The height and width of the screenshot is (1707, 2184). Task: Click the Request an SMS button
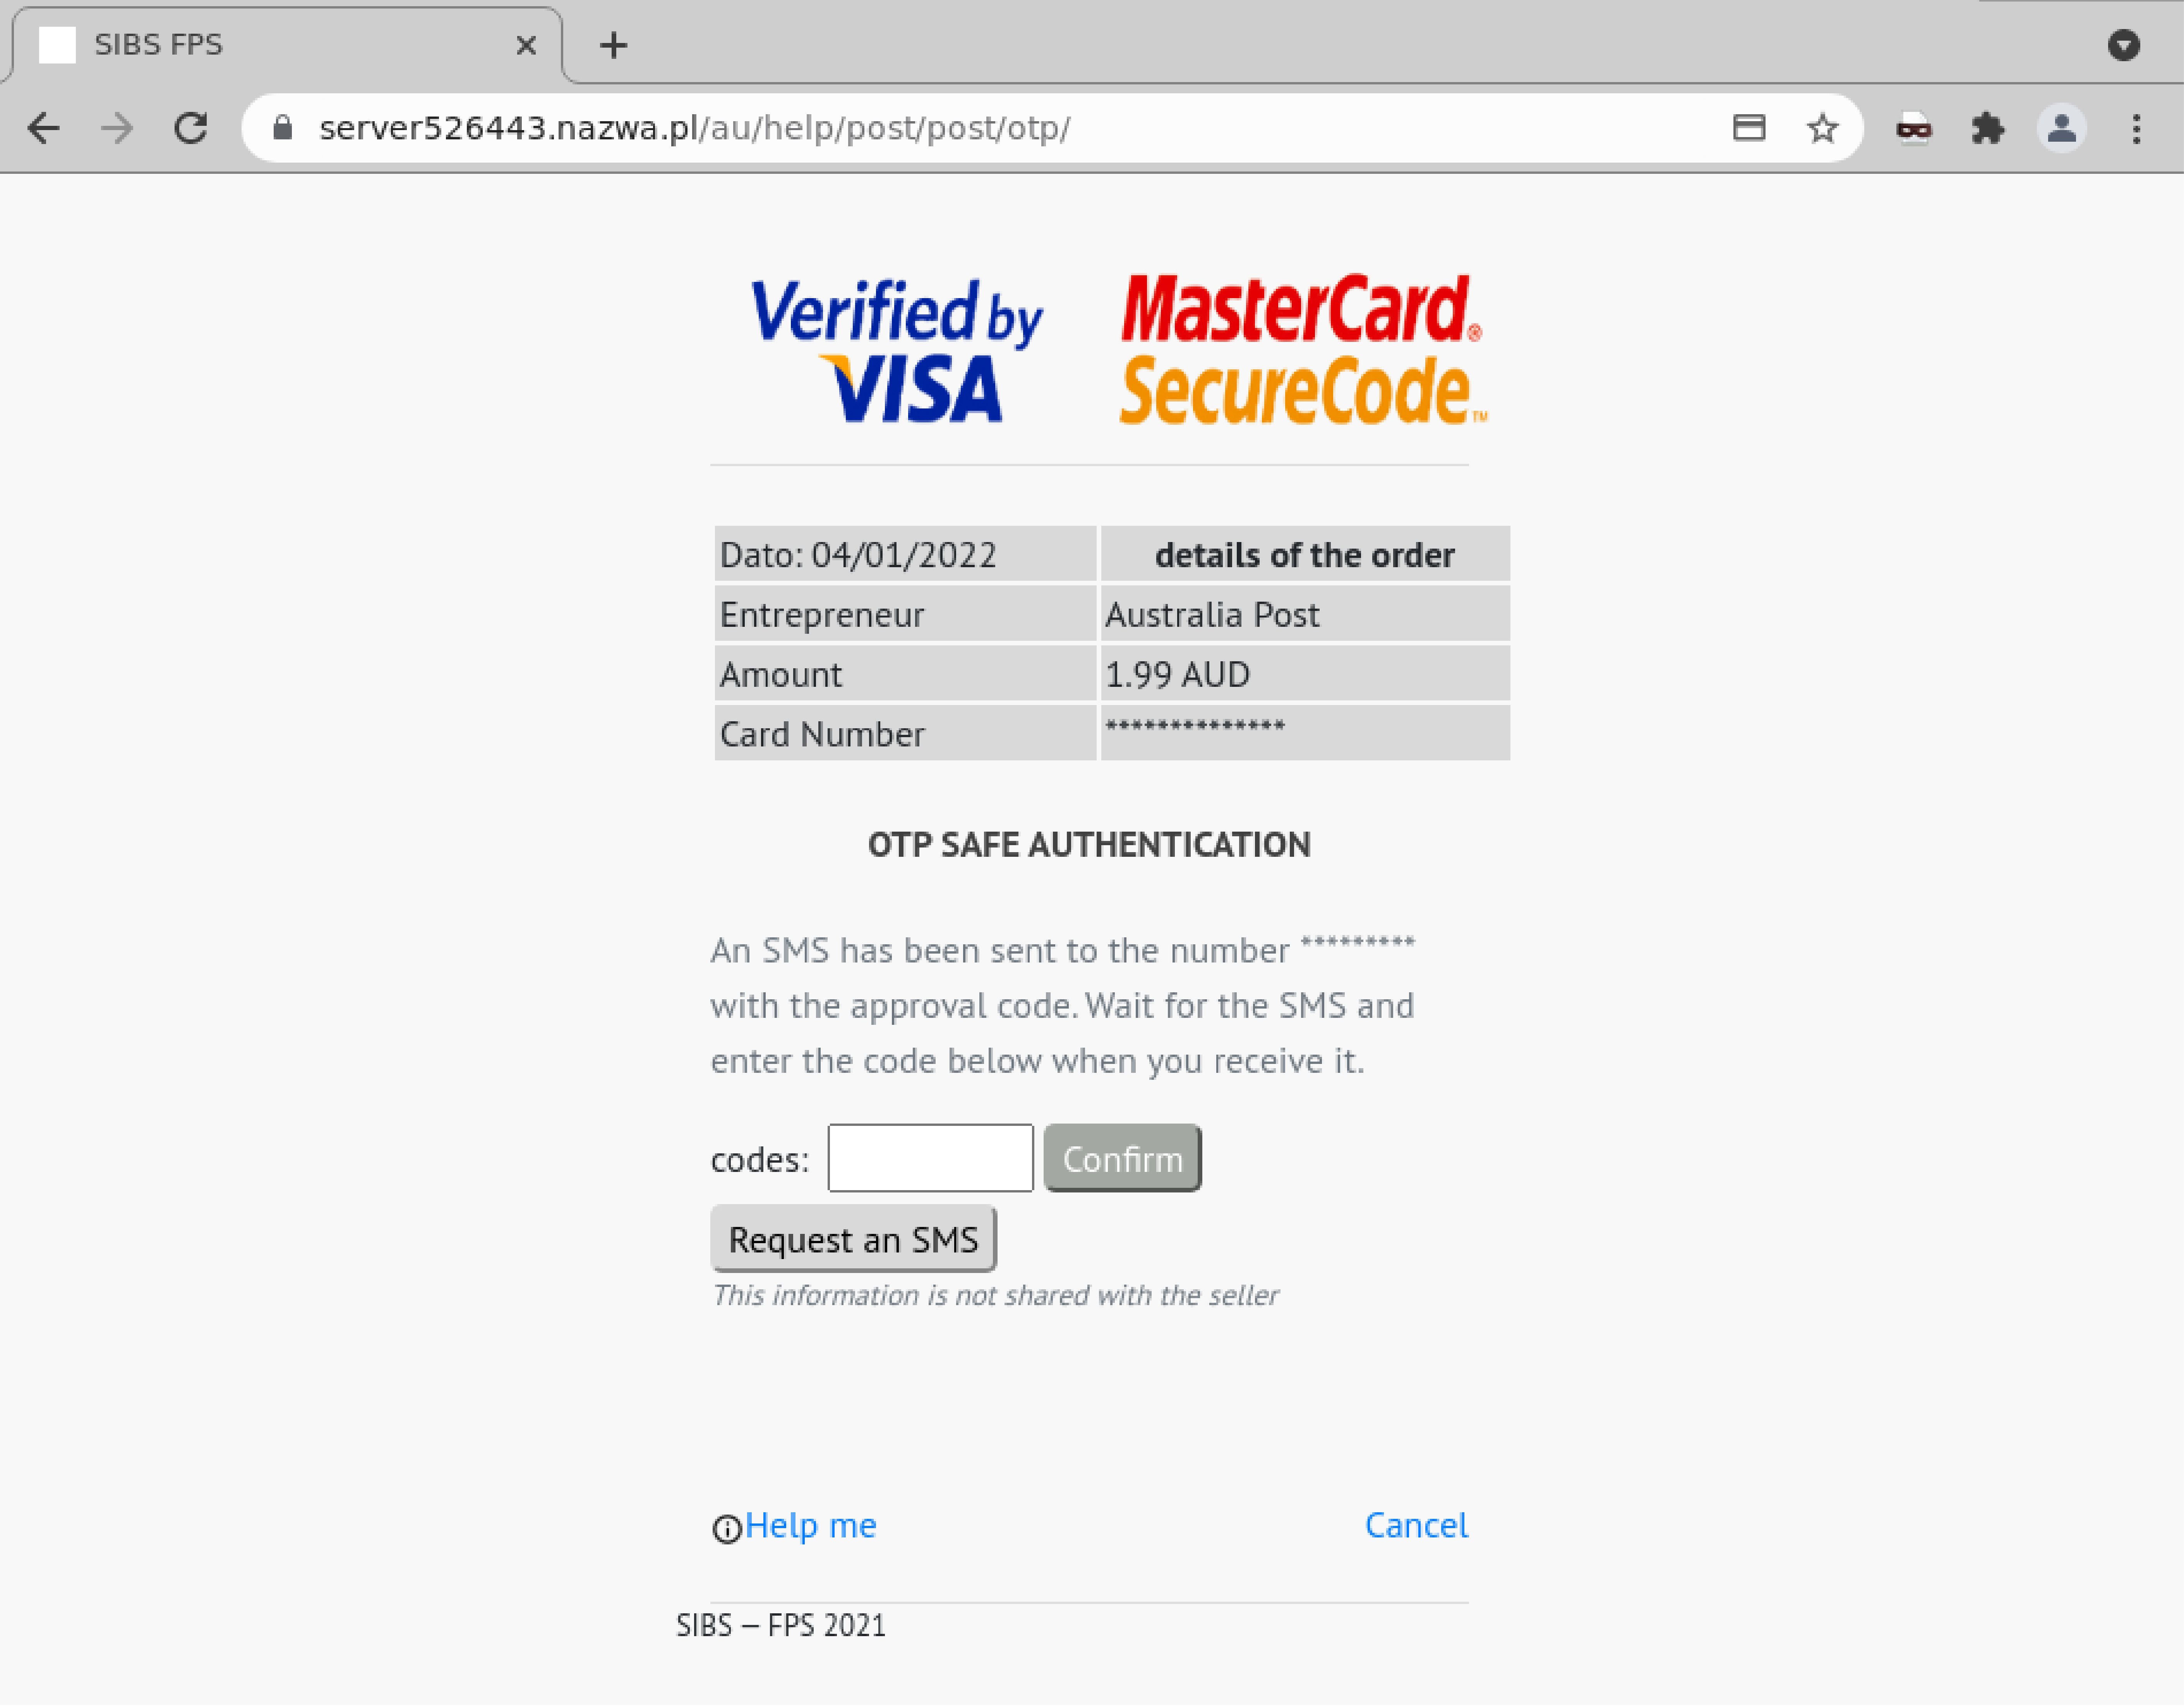point(853,1239)
